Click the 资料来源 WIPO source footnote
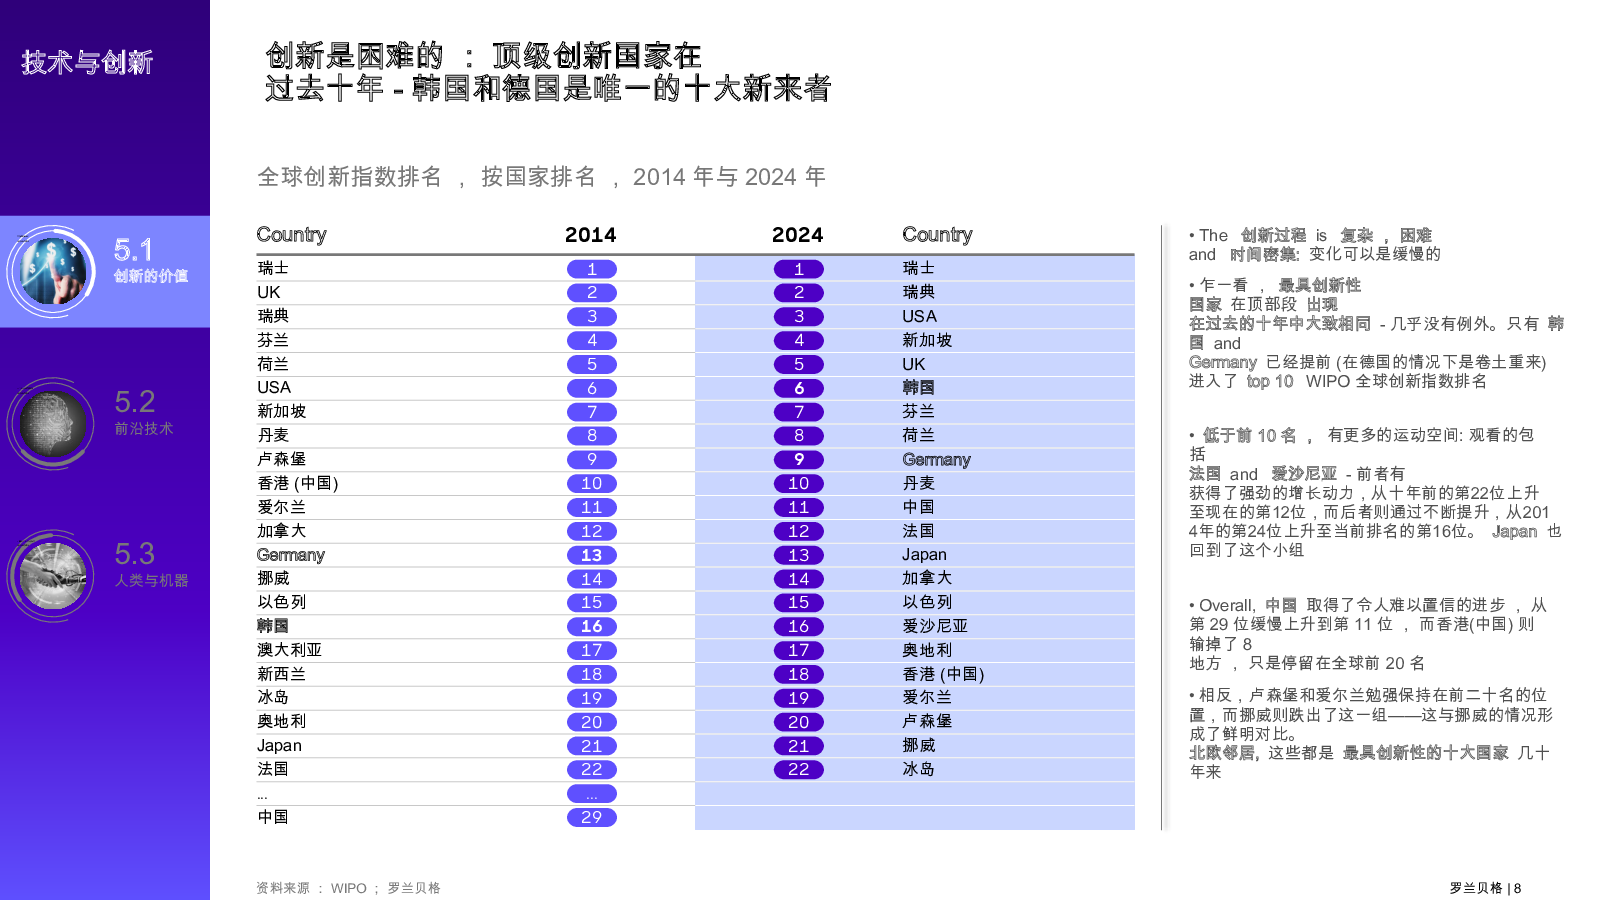Image resolution: width=1600 pixels, height=900 pixels. click(x=348, y=888)
